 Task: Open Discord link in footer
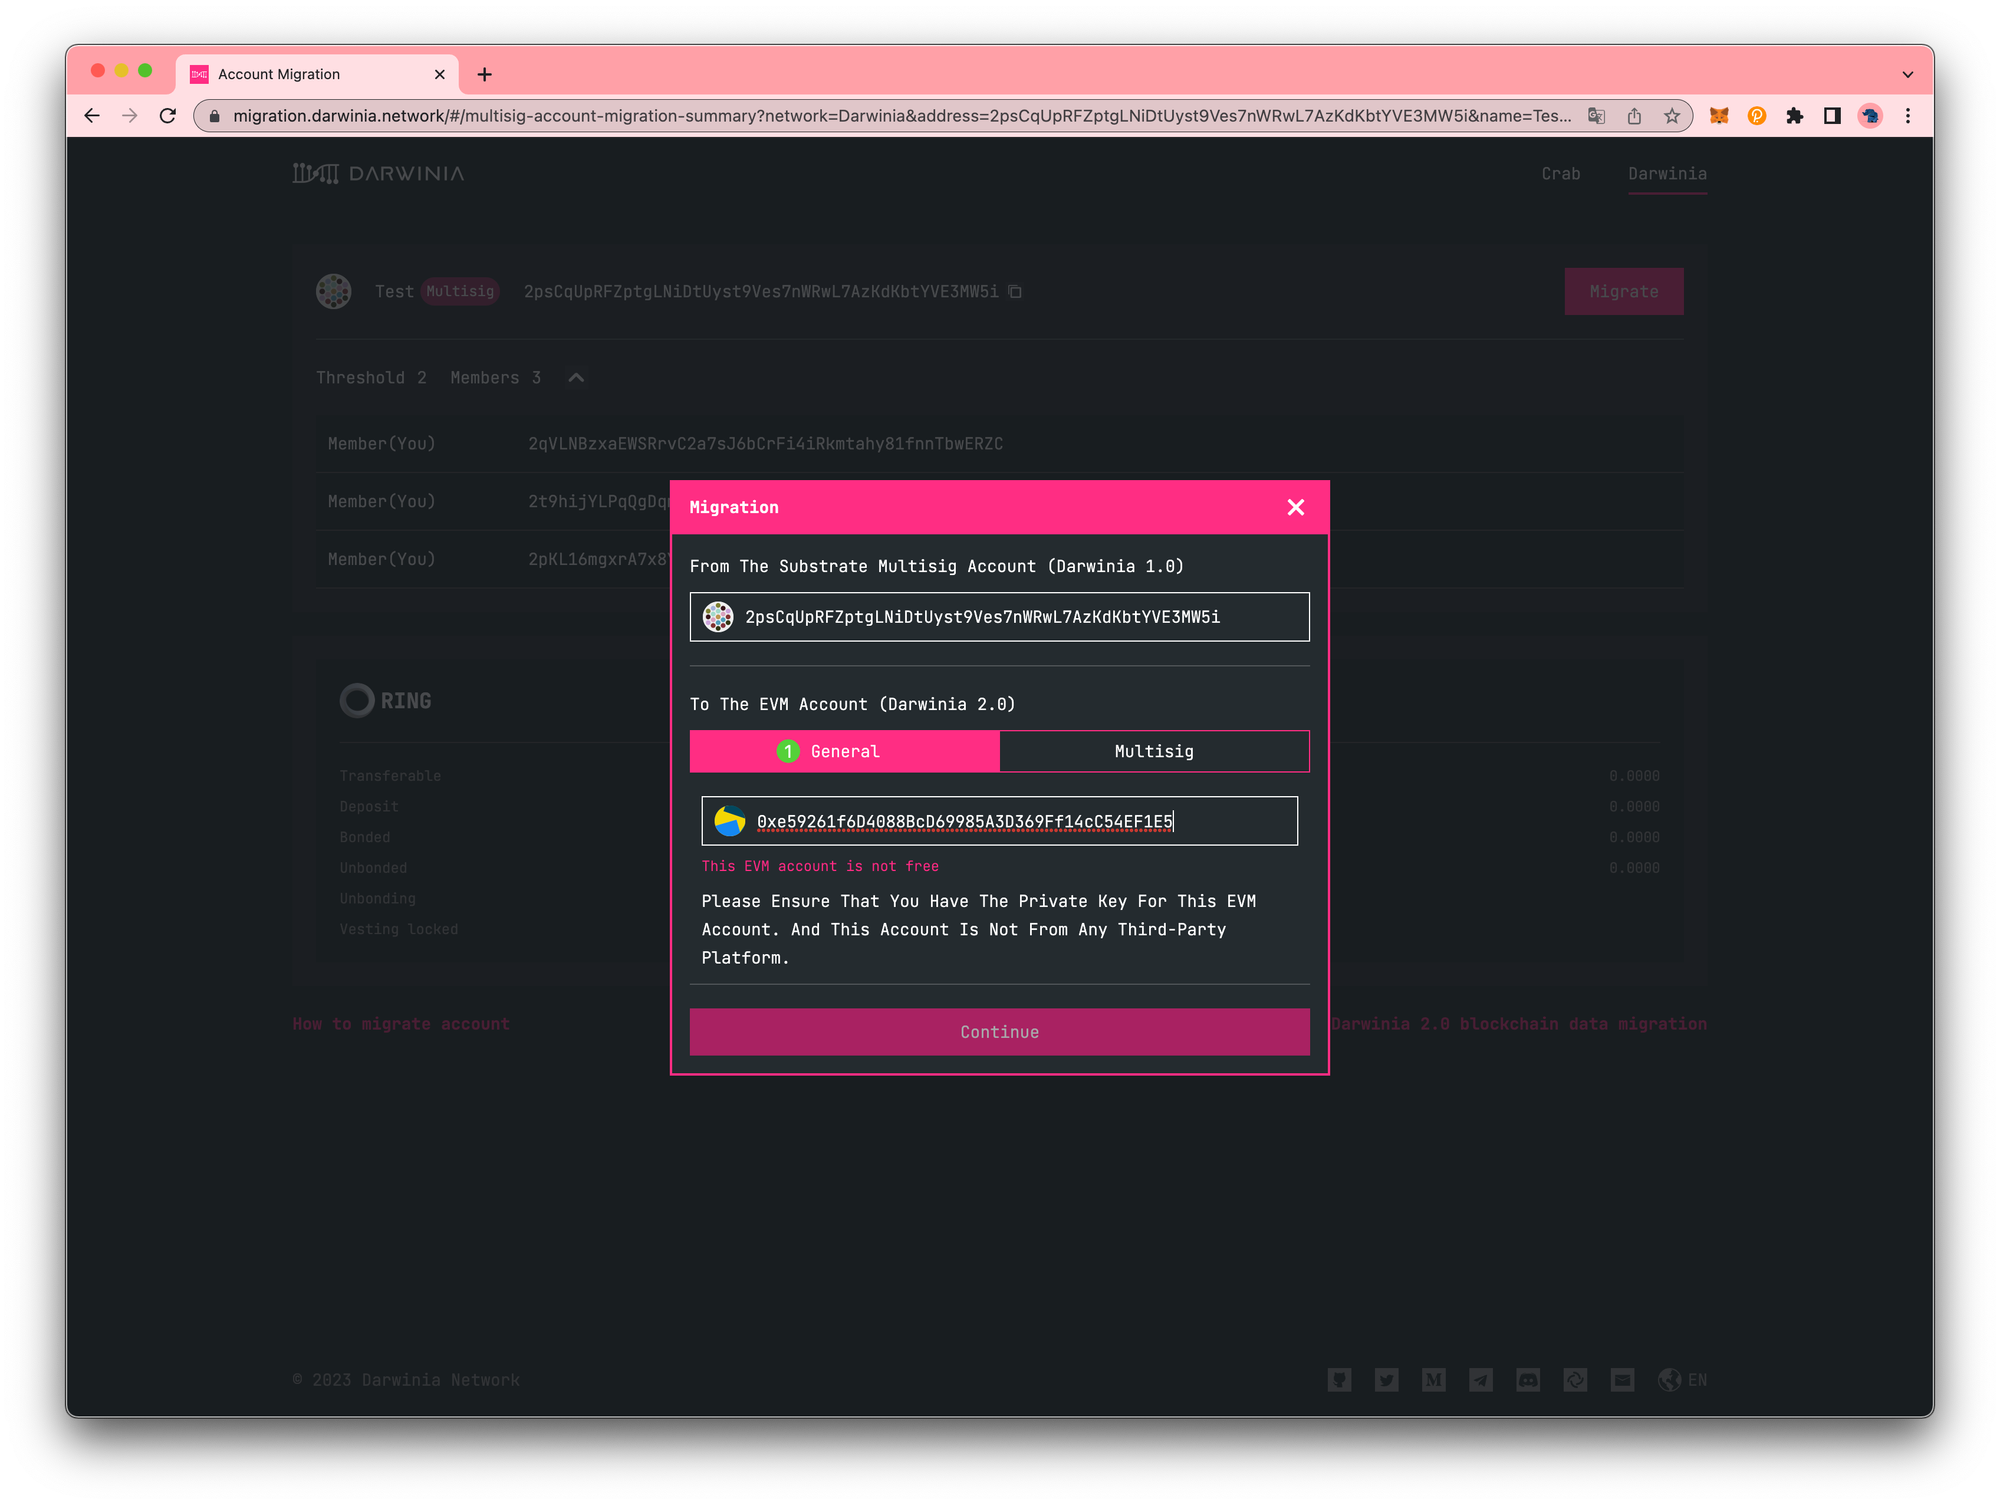click(1528, 1380)
